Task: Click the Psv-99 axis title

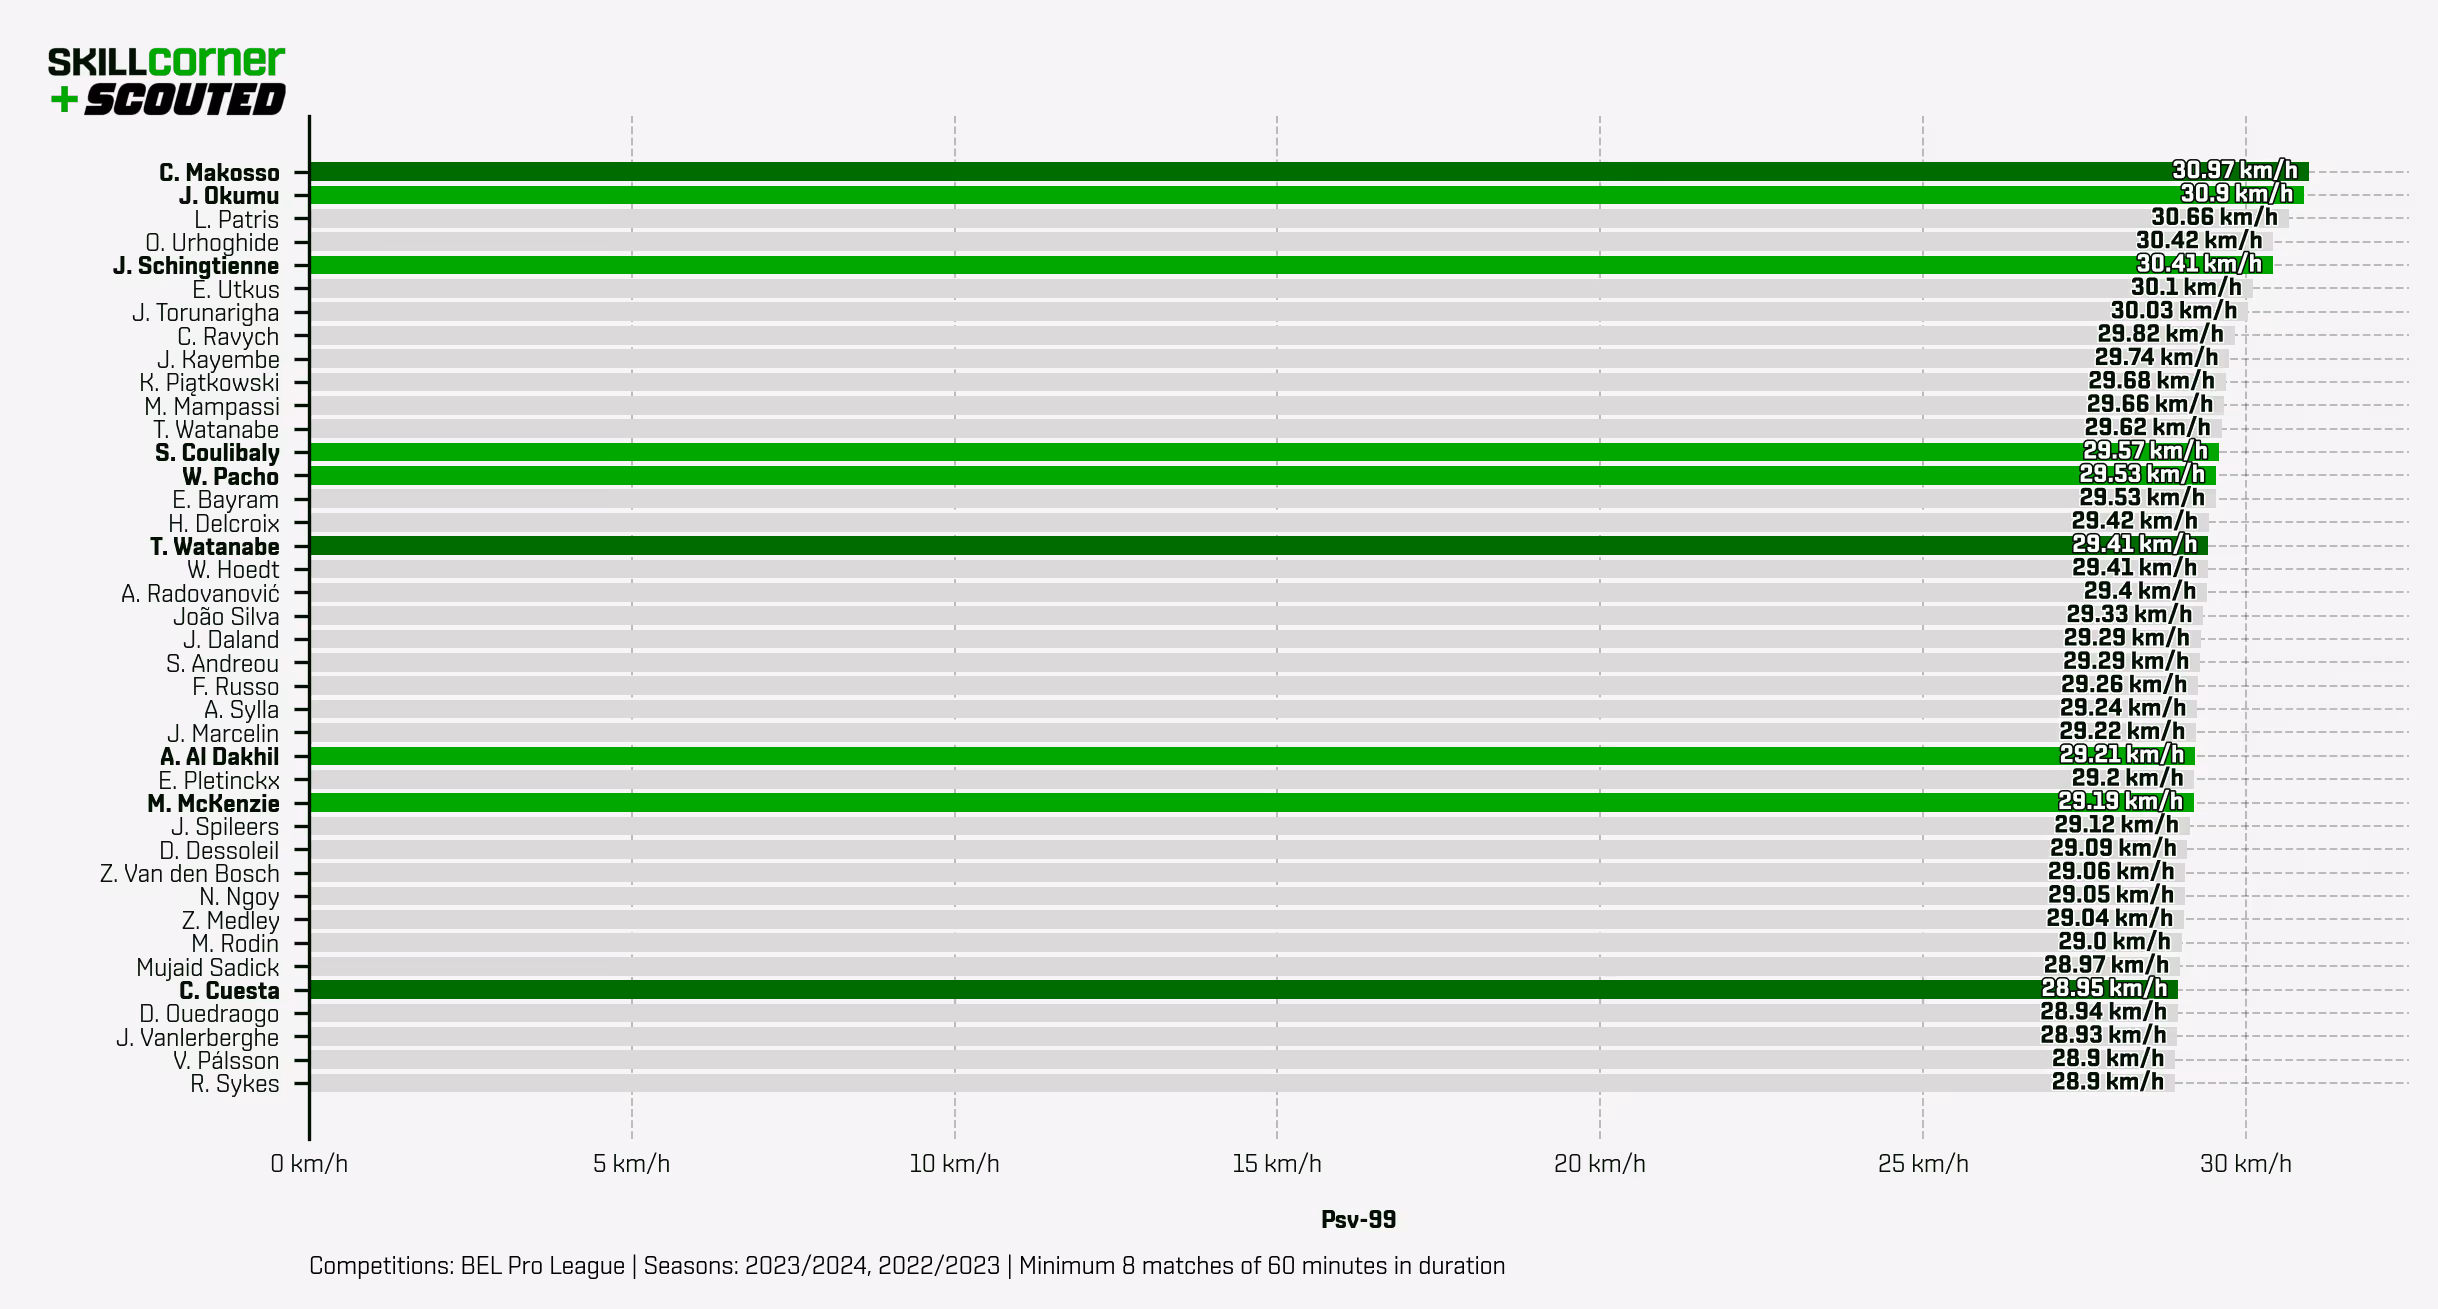Action: coord(1358,1219)
